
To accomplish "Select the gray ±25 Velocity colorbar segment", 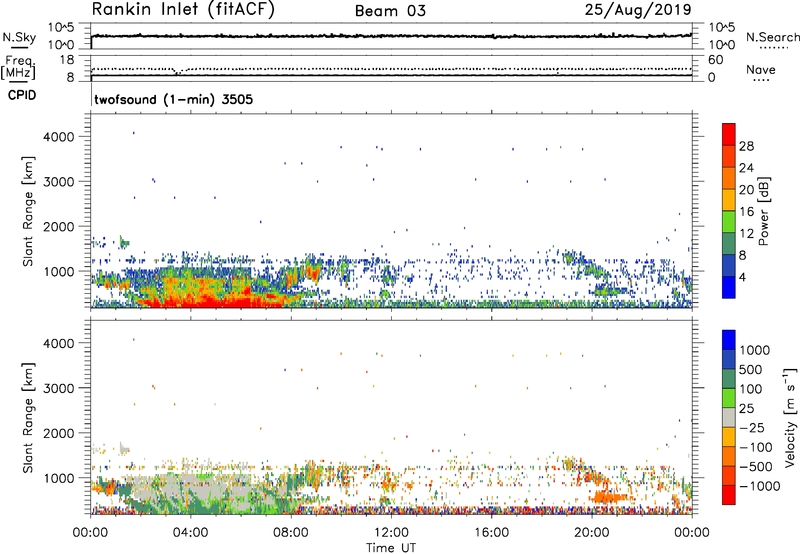I will [729, 418].
